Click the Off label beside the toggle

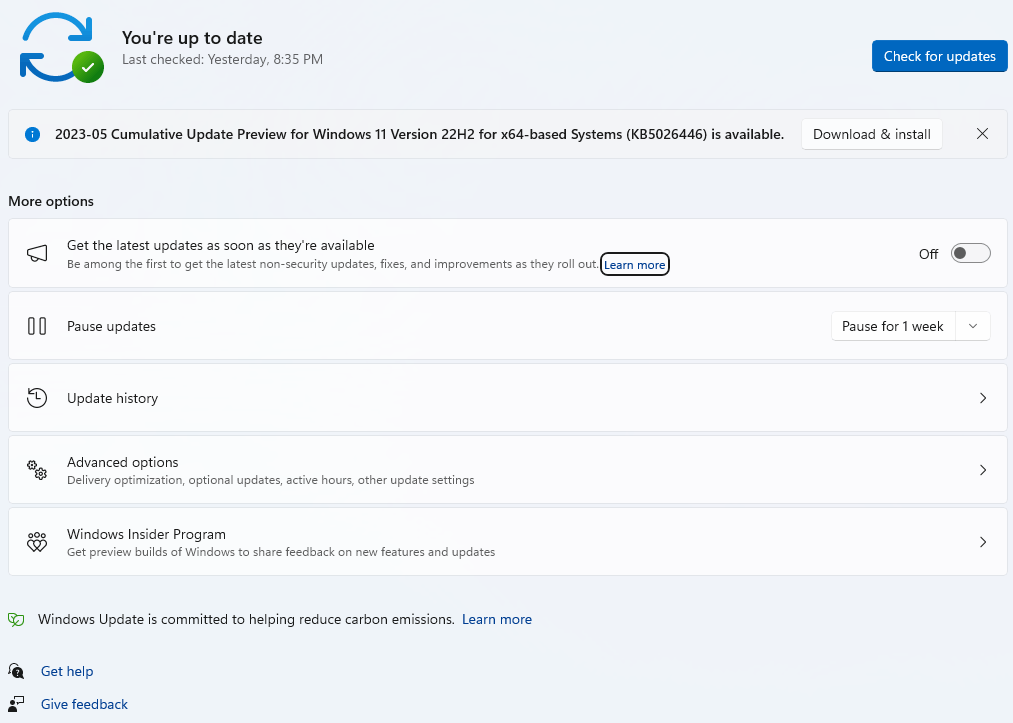(928, 254)
